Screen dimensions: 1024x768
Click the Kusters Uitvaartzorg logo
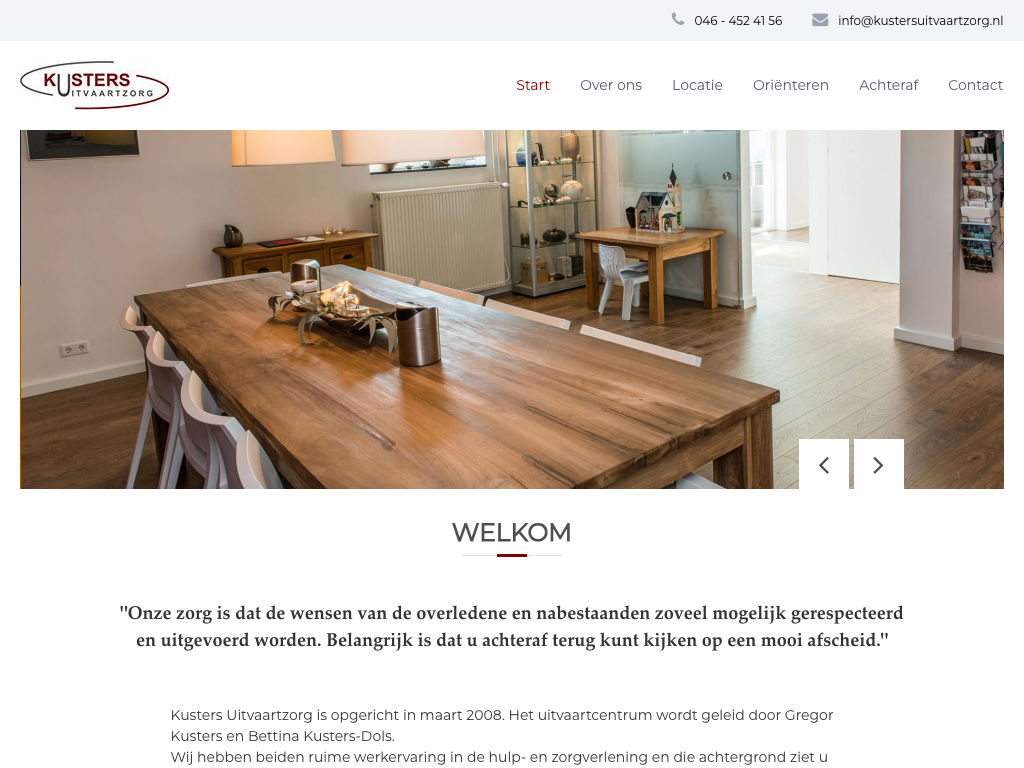click(95, 85)
